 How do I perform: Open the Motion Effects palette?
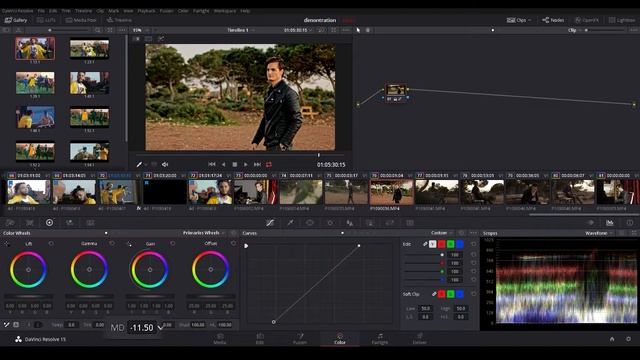(90, 223)
